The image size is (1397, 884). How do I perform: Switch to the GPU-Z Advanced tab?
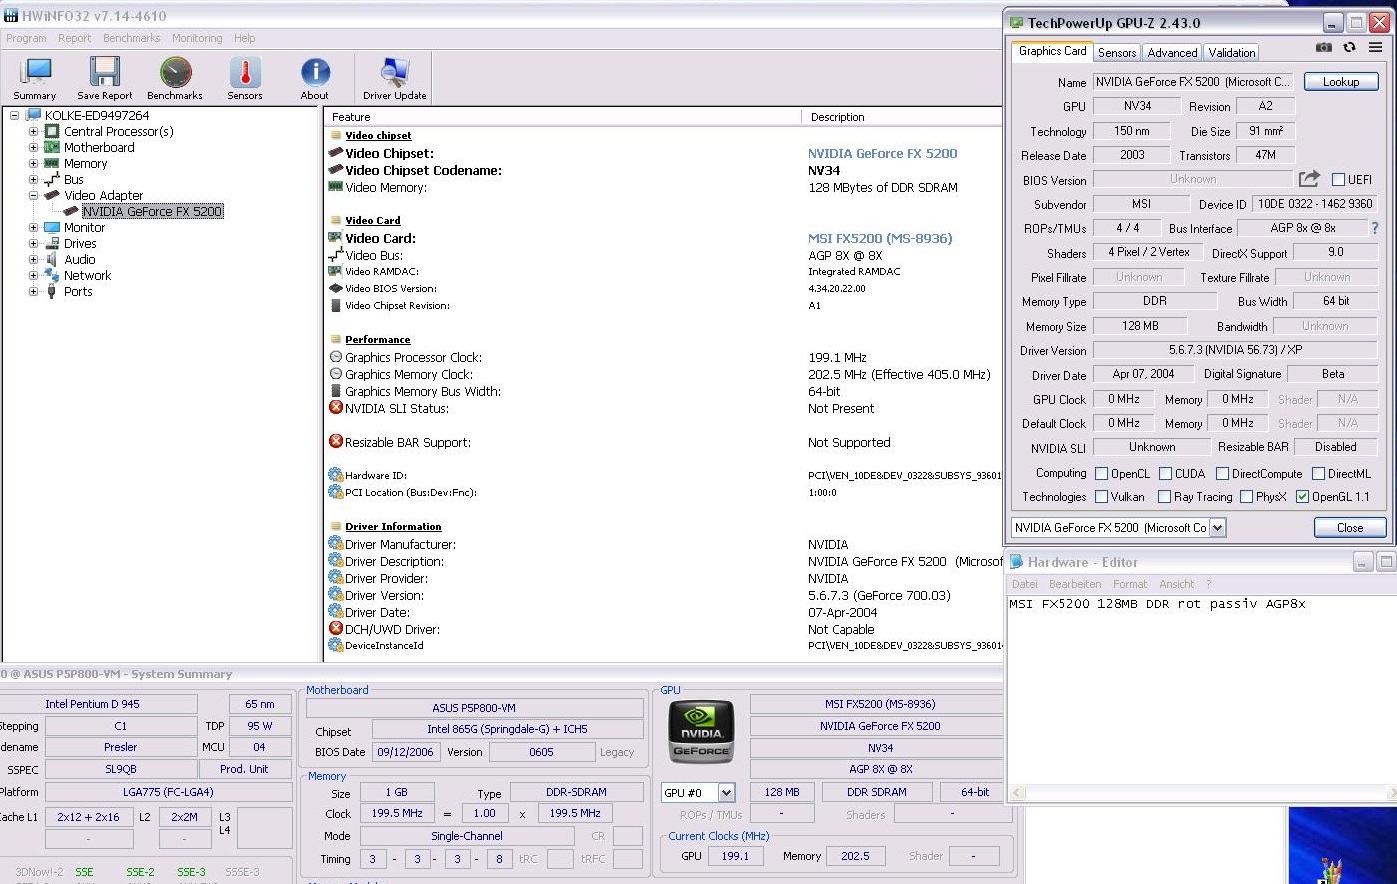pos(1172,53)
